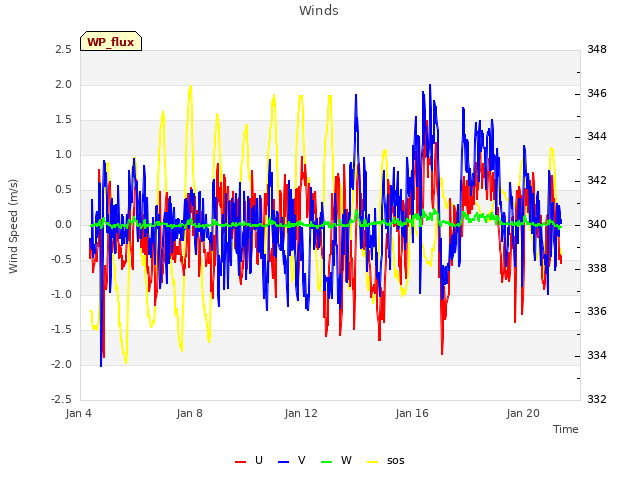
Task: Click the 1.0 left axis tick label
Action: (64, 155)
